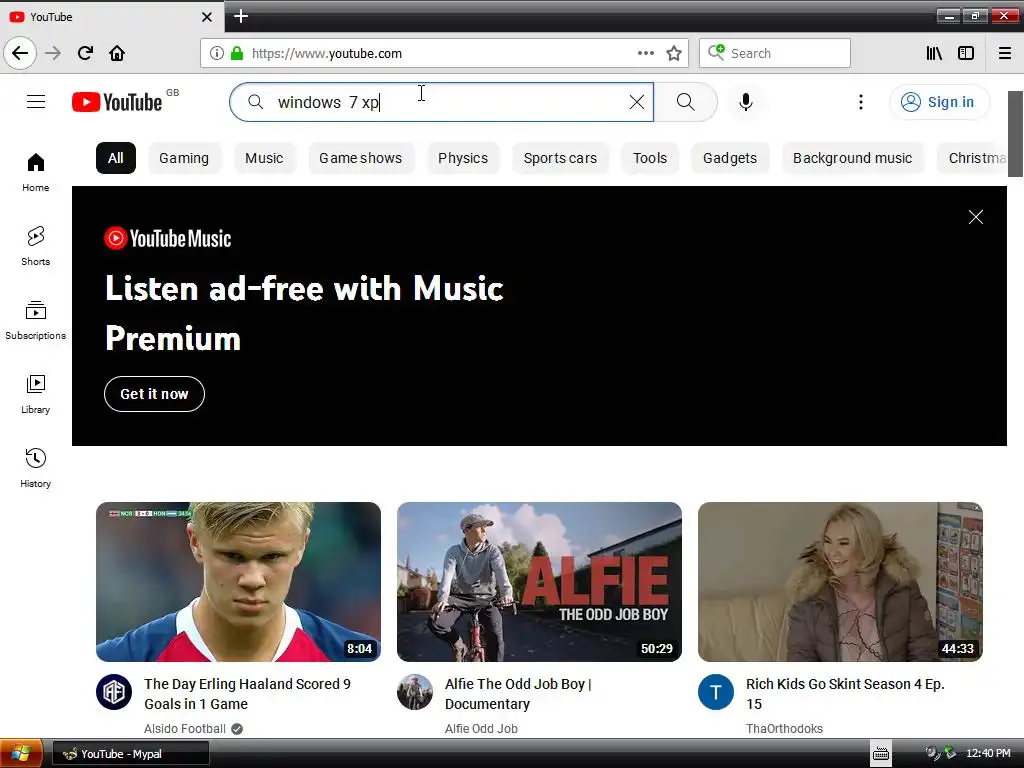The width and height of the screenshot is (1024, 768).
Task: Open the browser hamburger menu
Action: (x=1005, y=53)
